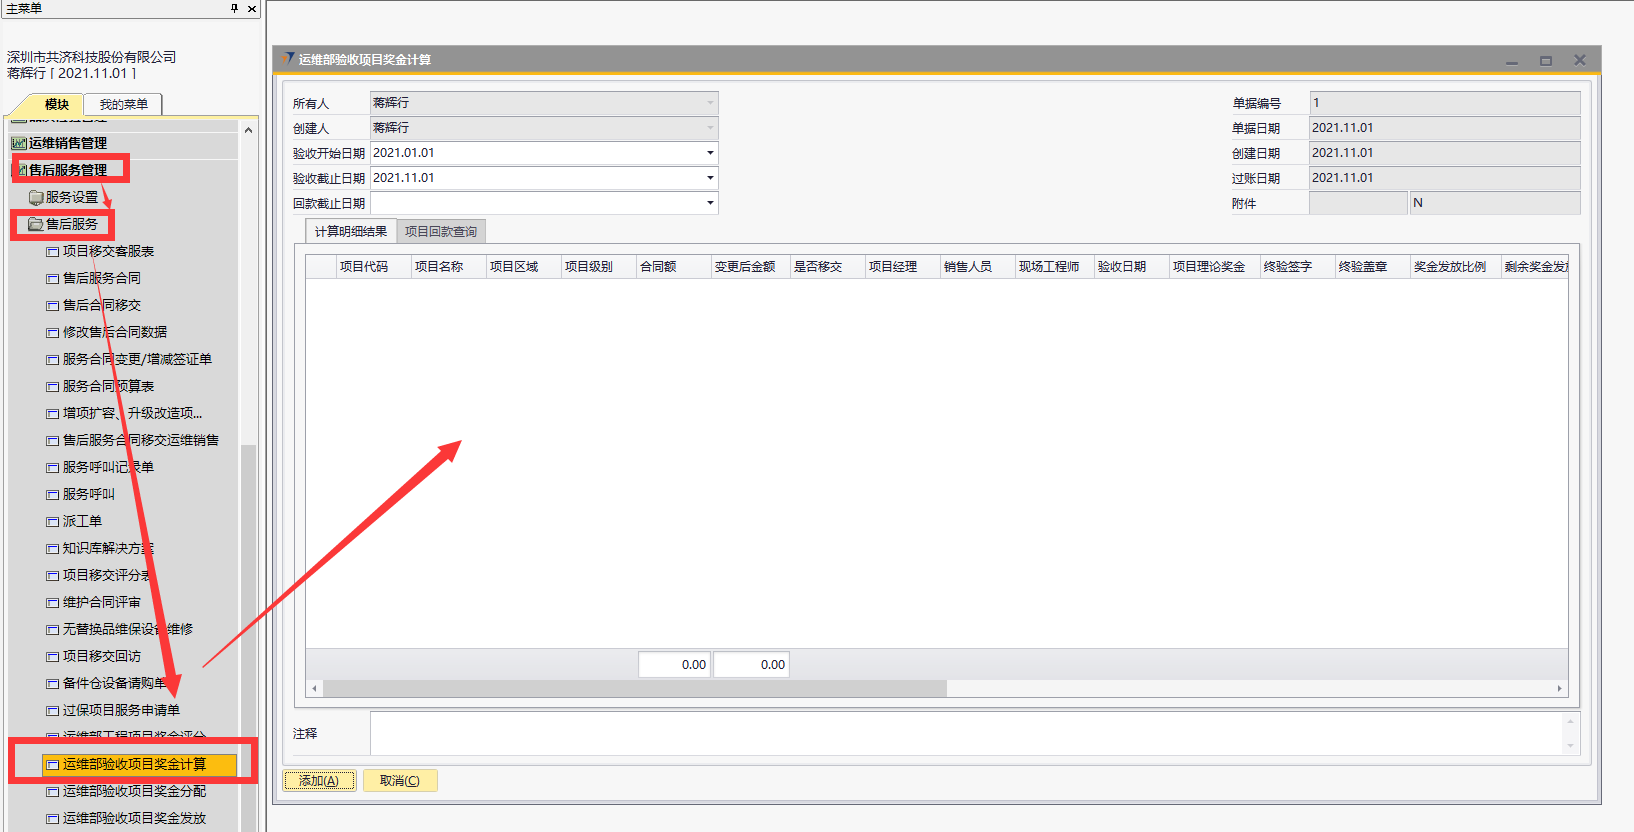
Task: Click the form icon beside 服务呼叫
Action: (53, 495)
